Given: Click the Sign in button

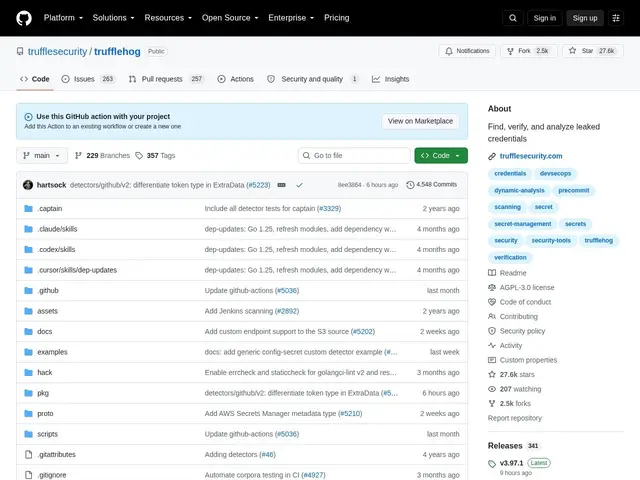Looking at the screenshot, I should click(544, 18).
